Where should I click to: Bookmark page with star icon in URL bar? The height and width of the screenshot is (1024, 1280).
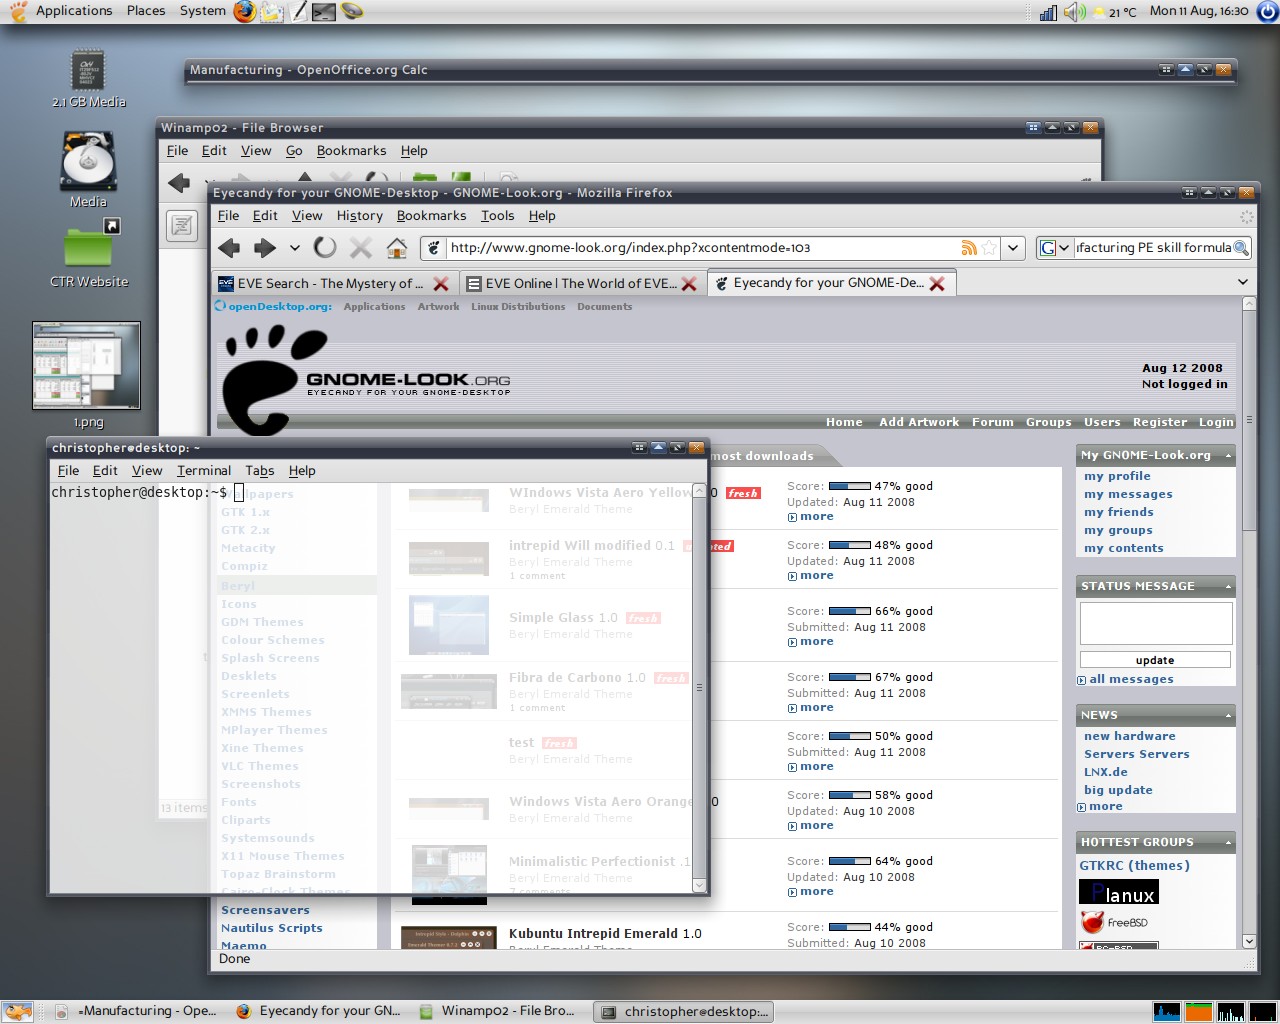989,248
